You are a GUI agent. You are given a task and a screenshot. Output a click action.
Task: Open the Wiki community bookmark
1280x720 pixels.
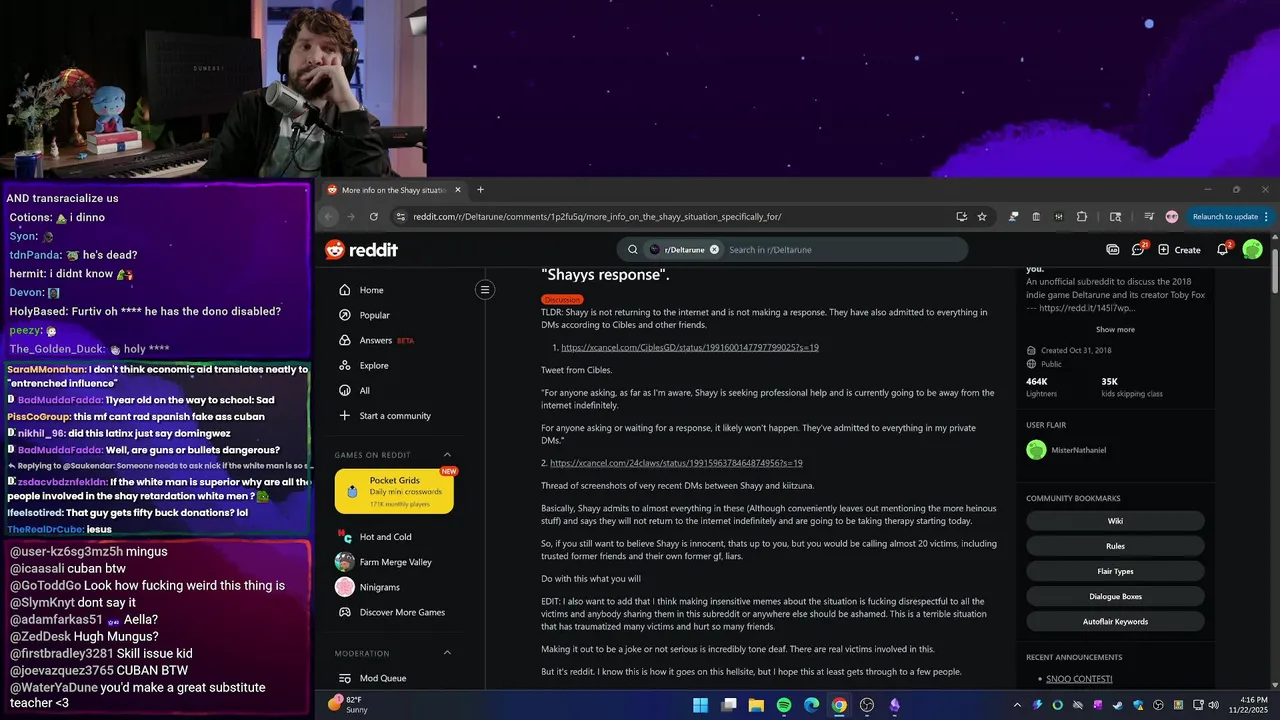click(x=1115, y=521)
